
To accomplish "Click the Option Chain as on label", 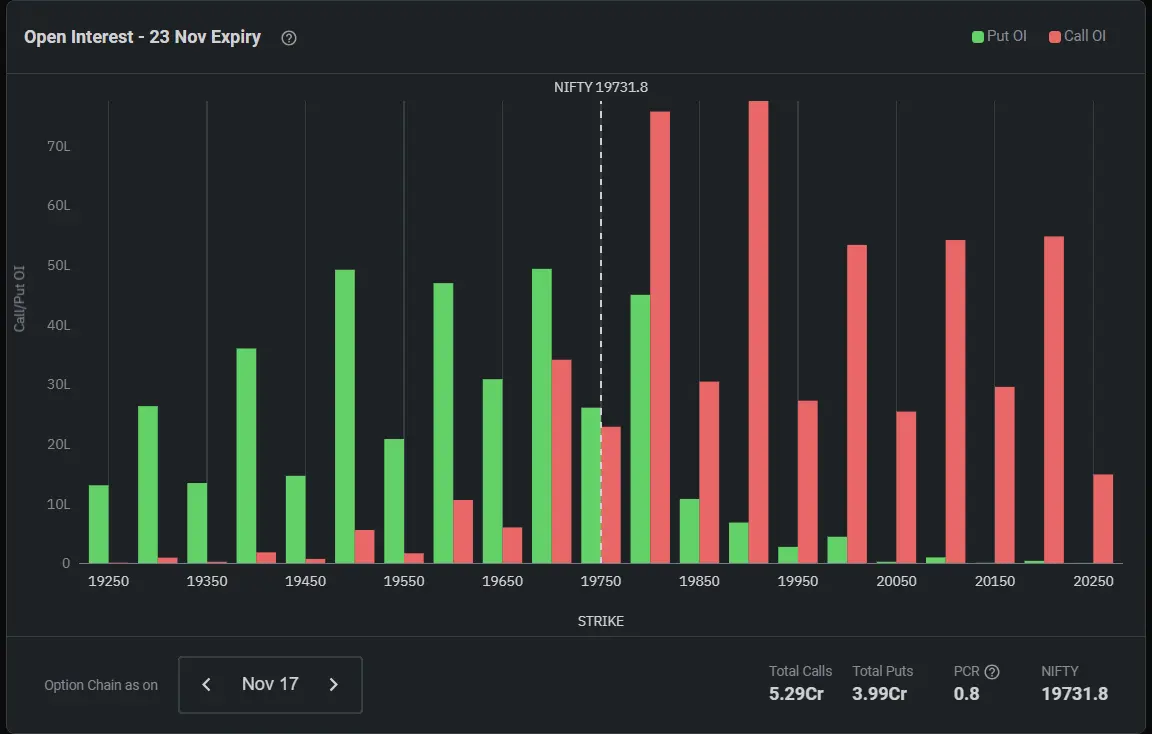I will click(x=101, y=685).
